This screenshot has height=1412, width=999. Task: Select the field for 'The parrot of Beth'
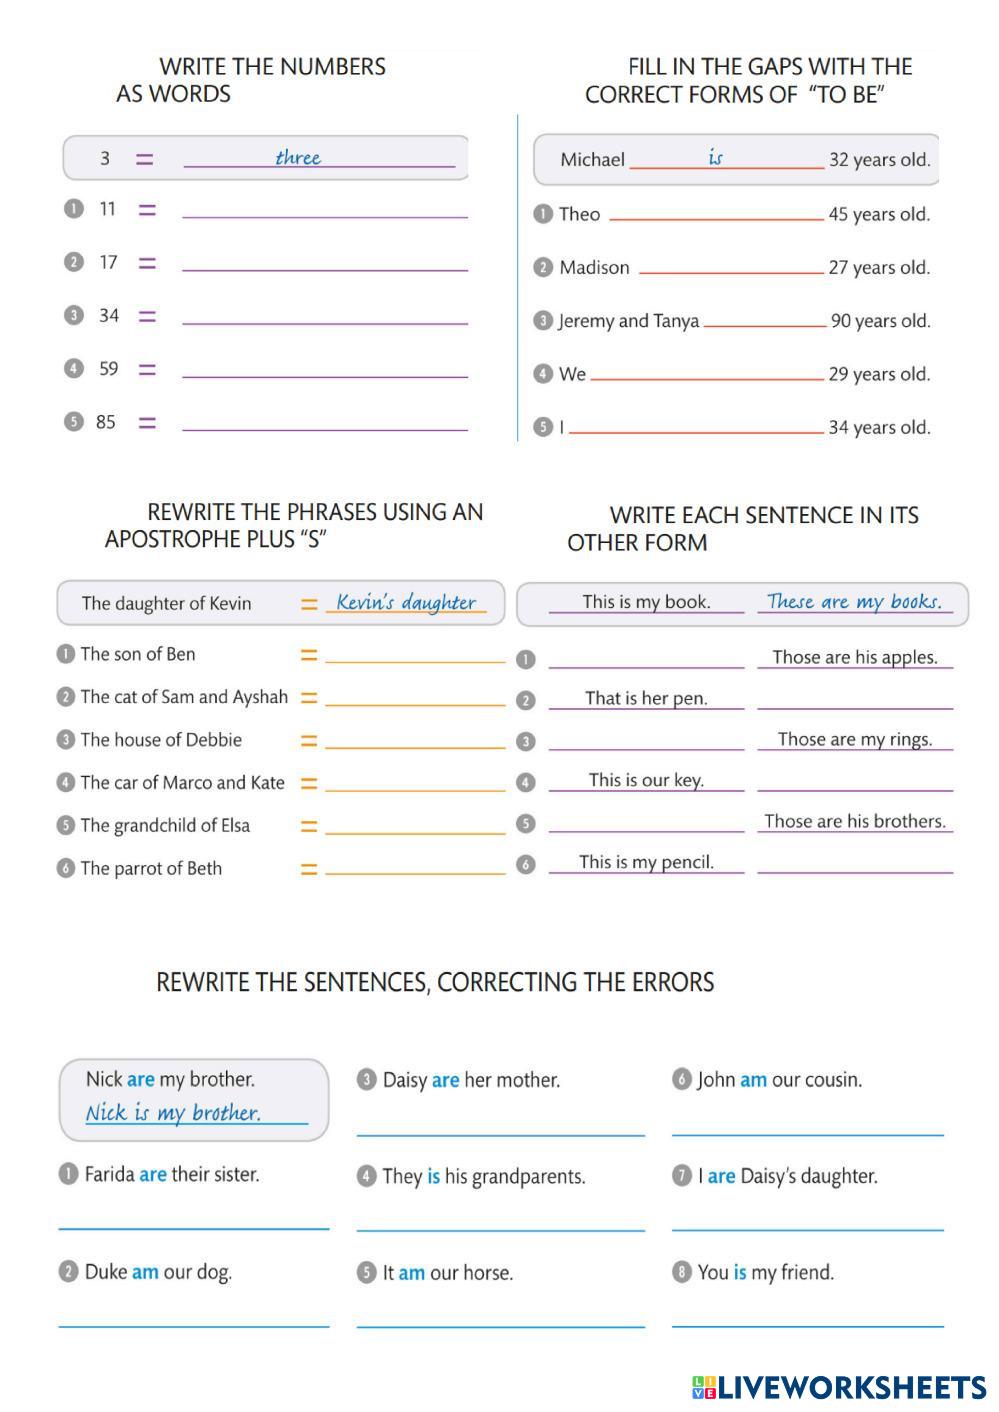pyautogui.click(x=415, y=866)
